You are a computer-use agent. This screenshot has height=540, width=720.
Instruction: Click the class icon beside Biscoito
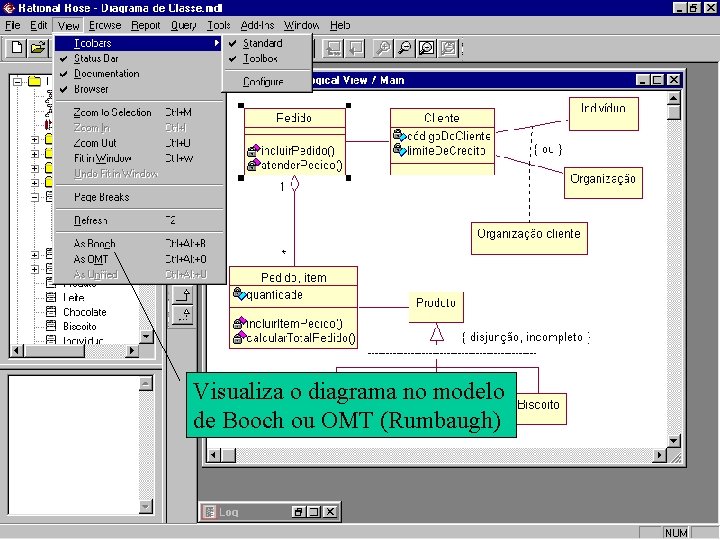pos(51,326)
